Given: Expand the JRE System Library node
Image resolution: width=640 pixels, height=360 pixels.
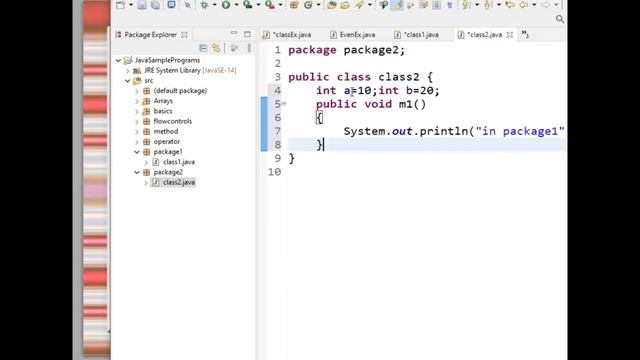Looking at the screenshot, I should point(128,71).
